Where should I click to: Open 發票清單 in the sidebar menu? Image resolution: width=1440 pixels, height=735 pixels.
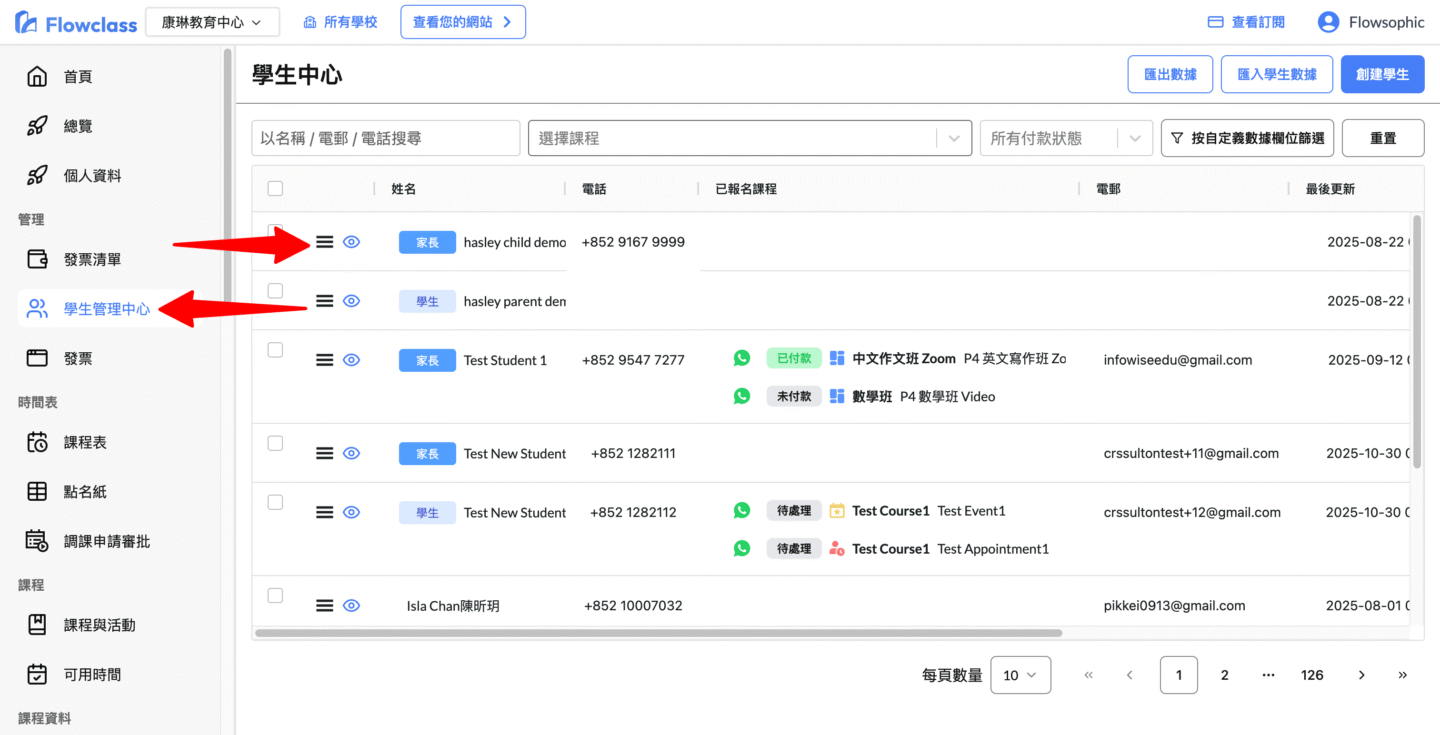92,259
